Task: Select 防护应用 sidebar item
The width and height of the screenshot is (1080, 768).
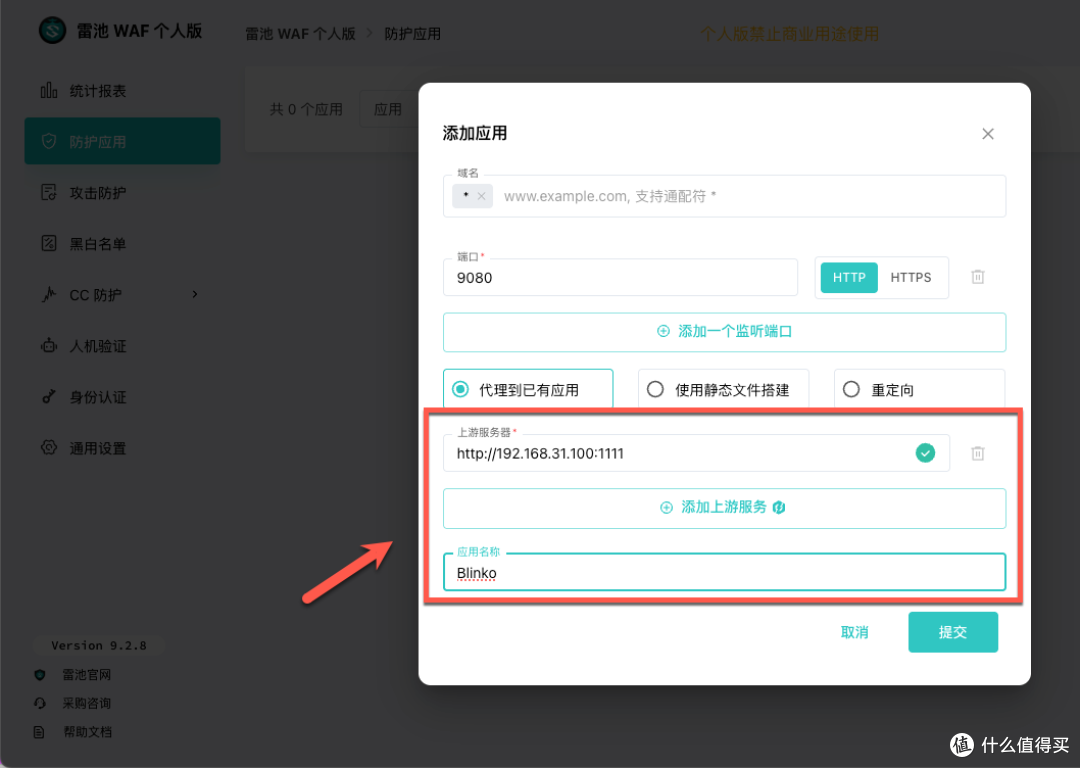Action: point(122,141)
